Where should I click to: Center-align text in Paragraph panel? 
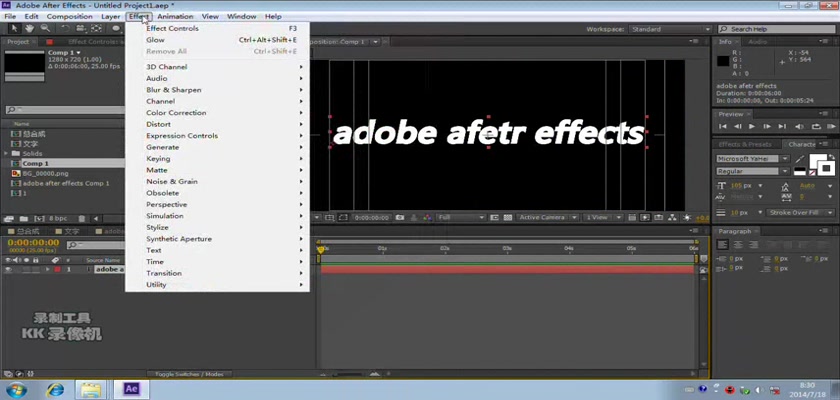pos(738,244)
